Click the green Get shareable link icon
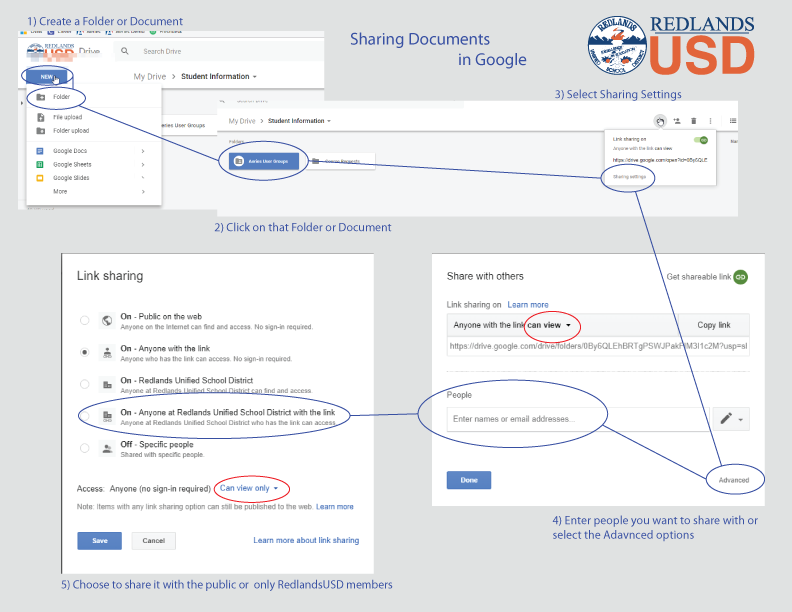The width and height of the screenshot is (792, 612). pyautogui.click(x=740, y=277)
